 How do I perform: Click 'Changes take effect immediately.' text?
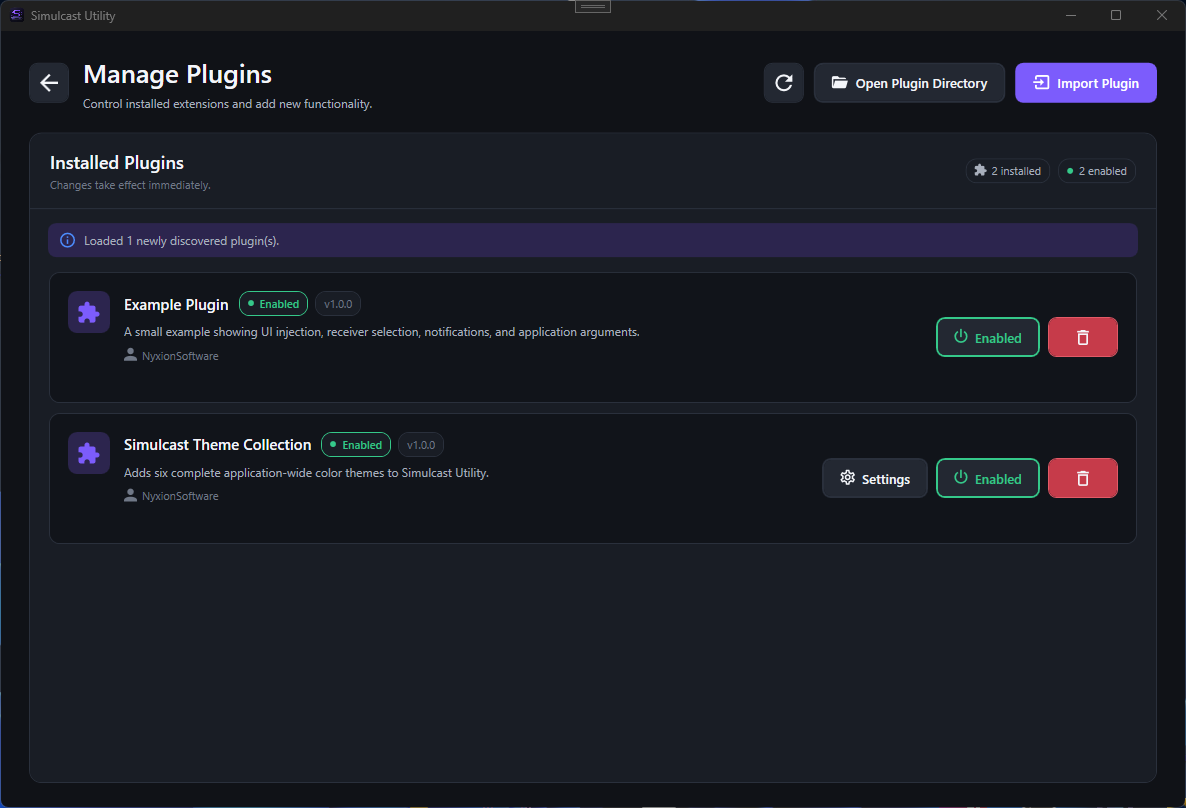coord(130,185)
